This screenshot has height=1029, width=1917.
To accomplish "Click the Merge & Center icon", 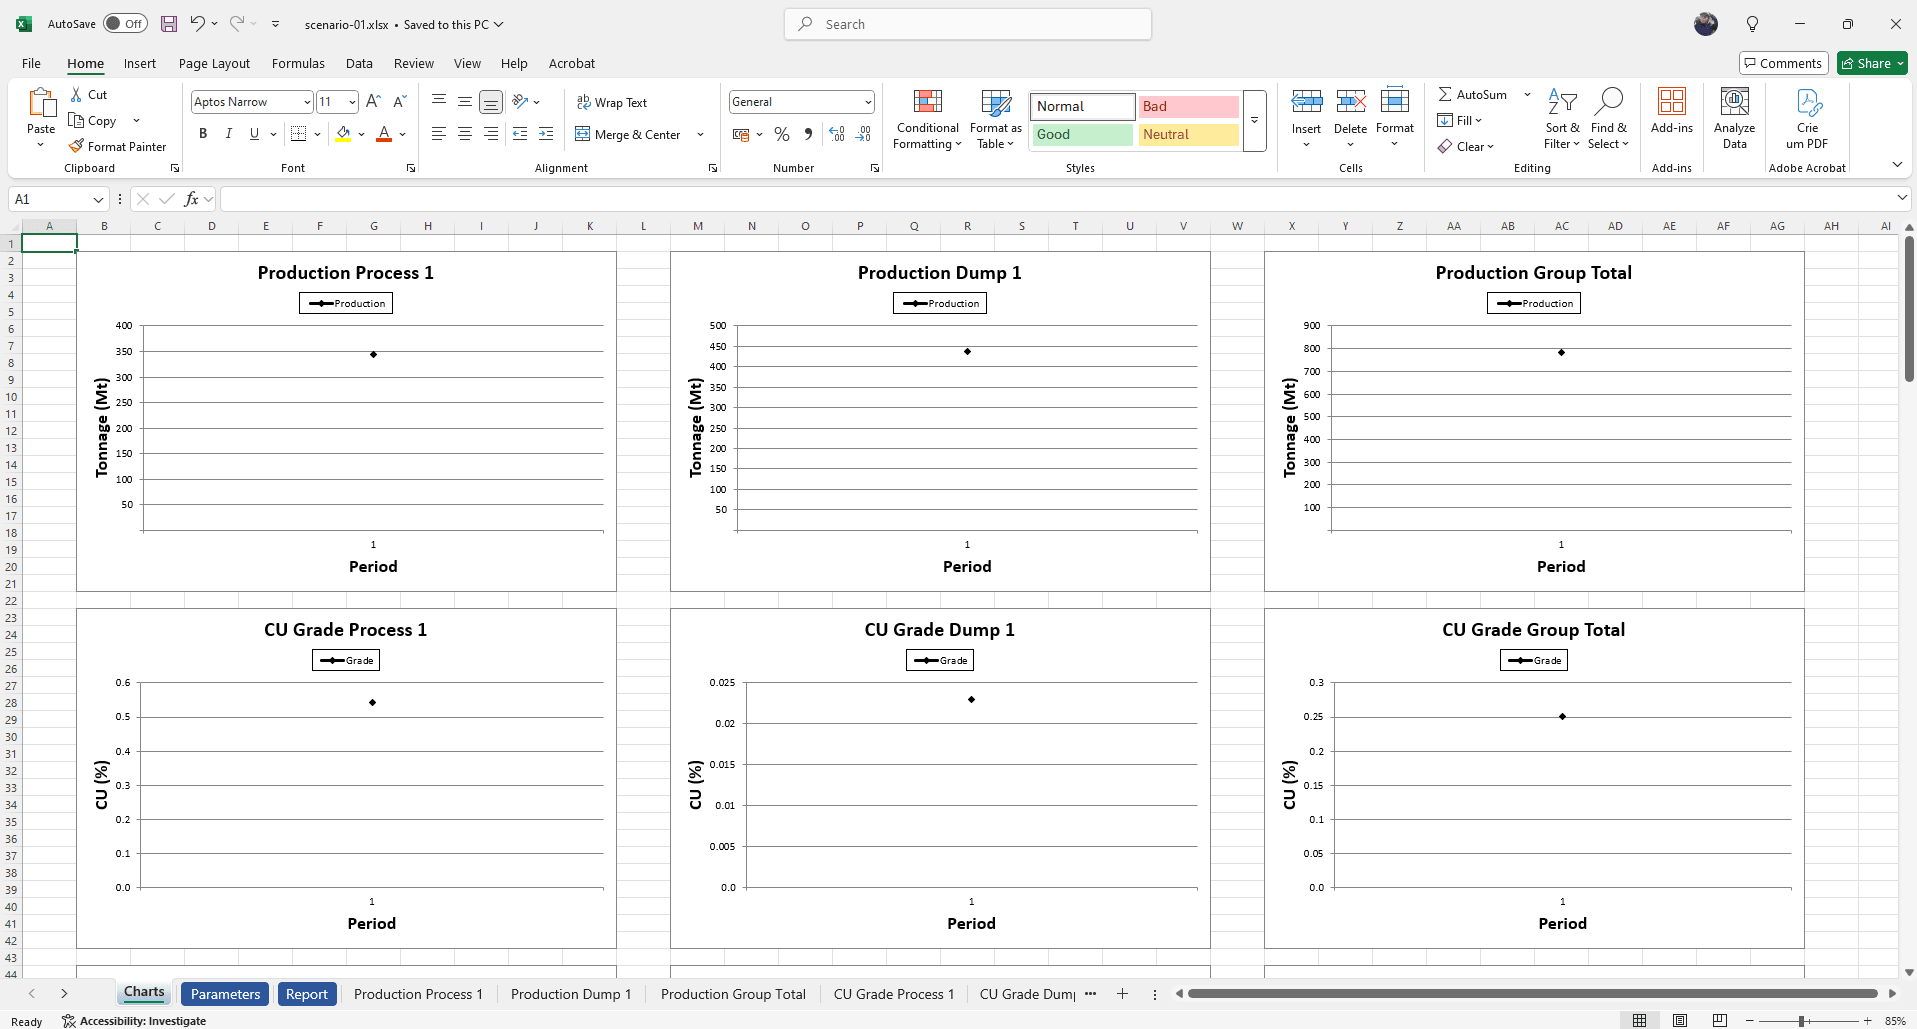I will (x=583, y=134).
